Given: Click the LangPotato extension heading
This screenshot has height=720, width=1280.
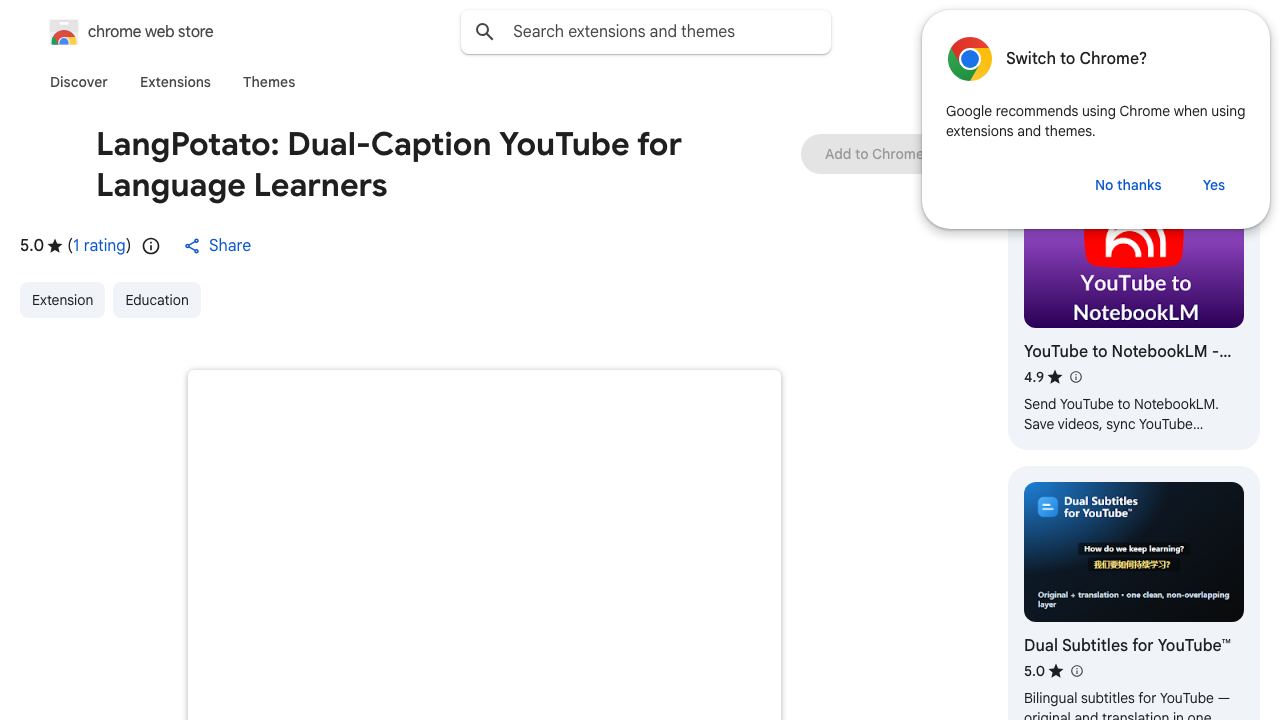Looking at the screenshot, I should click(389, 164).
